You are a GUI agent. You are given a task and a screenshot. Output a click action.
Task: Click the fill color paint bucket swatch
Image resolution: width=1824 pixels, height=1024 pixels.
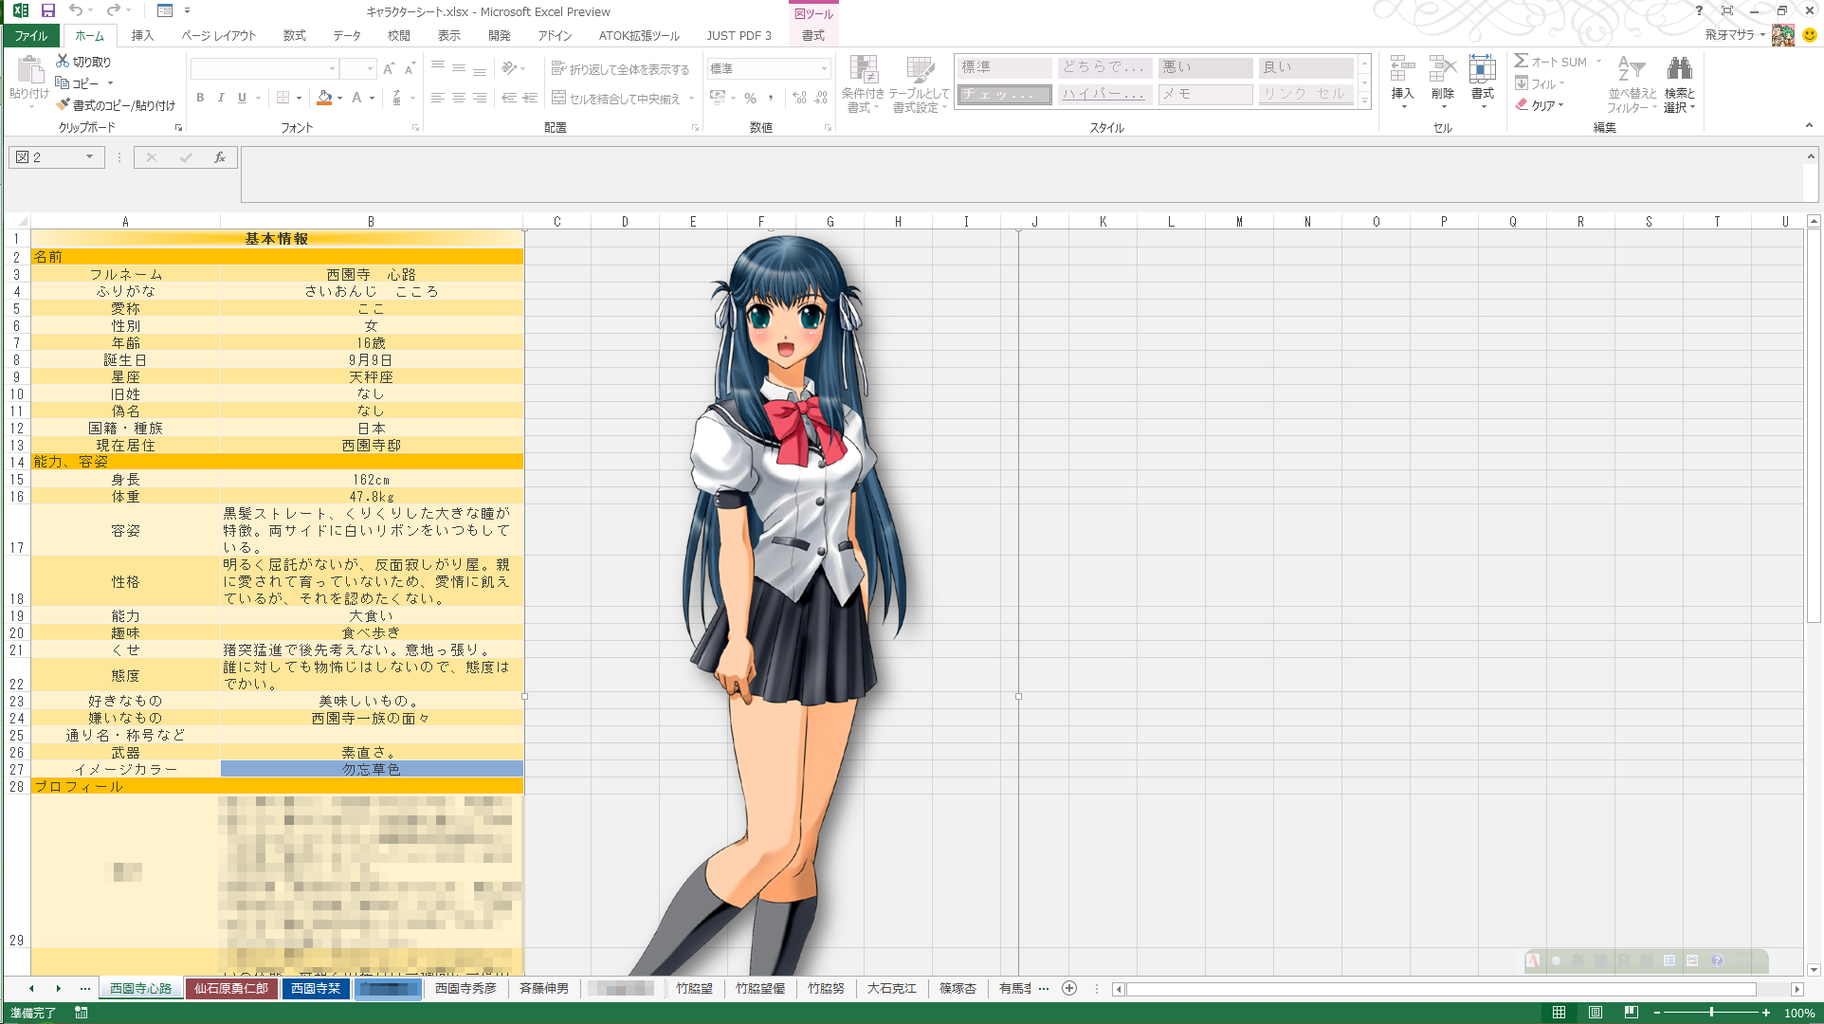[x=324, y=98]
